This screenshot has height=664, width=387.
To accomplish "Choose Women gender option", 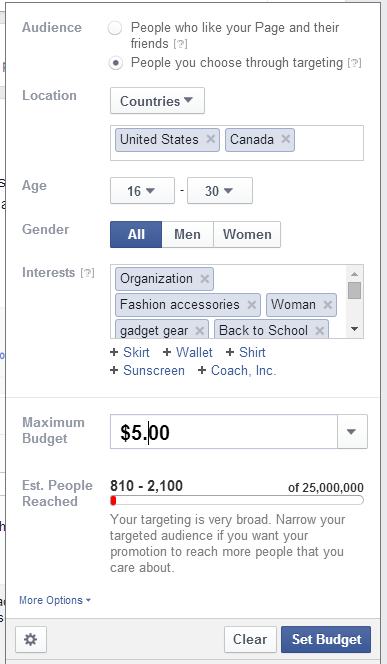I will [x=247, y=234].
